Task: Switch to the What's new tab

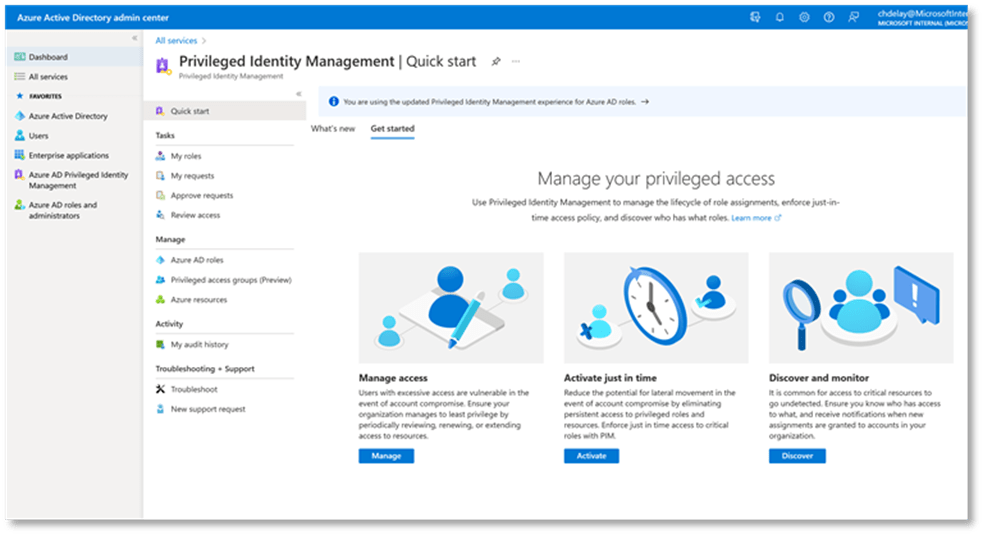Action: pos(333,129)
